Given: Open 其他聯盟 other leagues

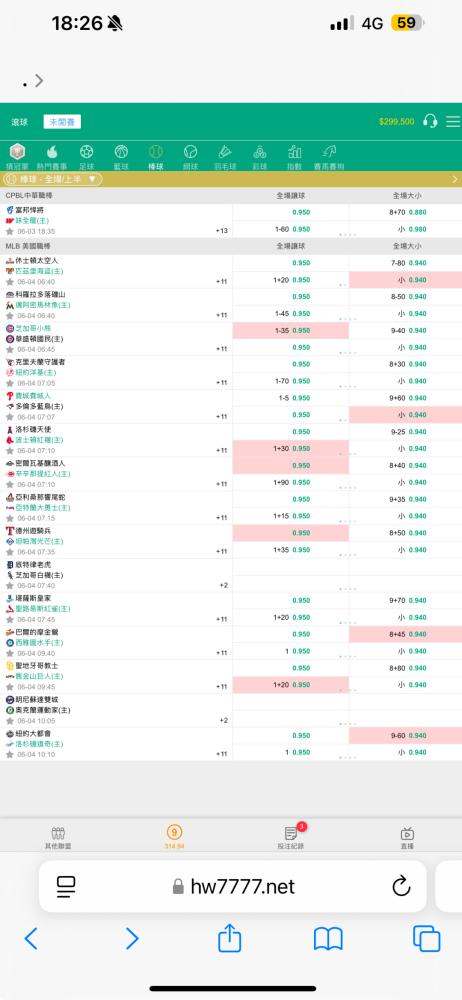Looking at the screenshot, I should tap(59, 837).
